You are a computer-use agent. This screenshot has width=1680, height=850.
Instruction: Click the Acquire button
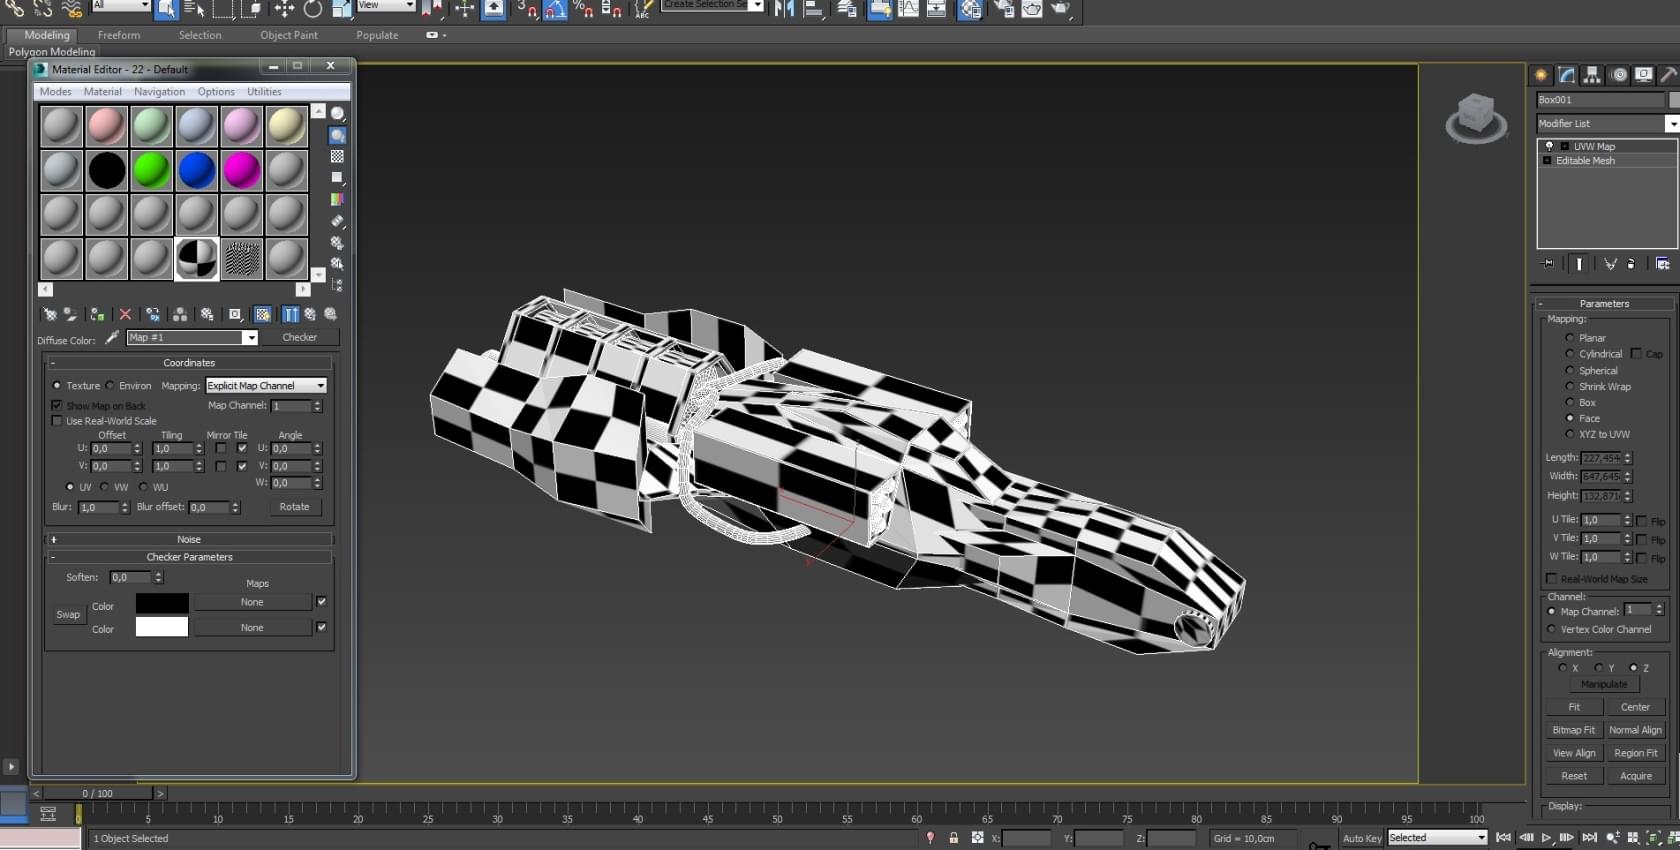pos(1636,776)
